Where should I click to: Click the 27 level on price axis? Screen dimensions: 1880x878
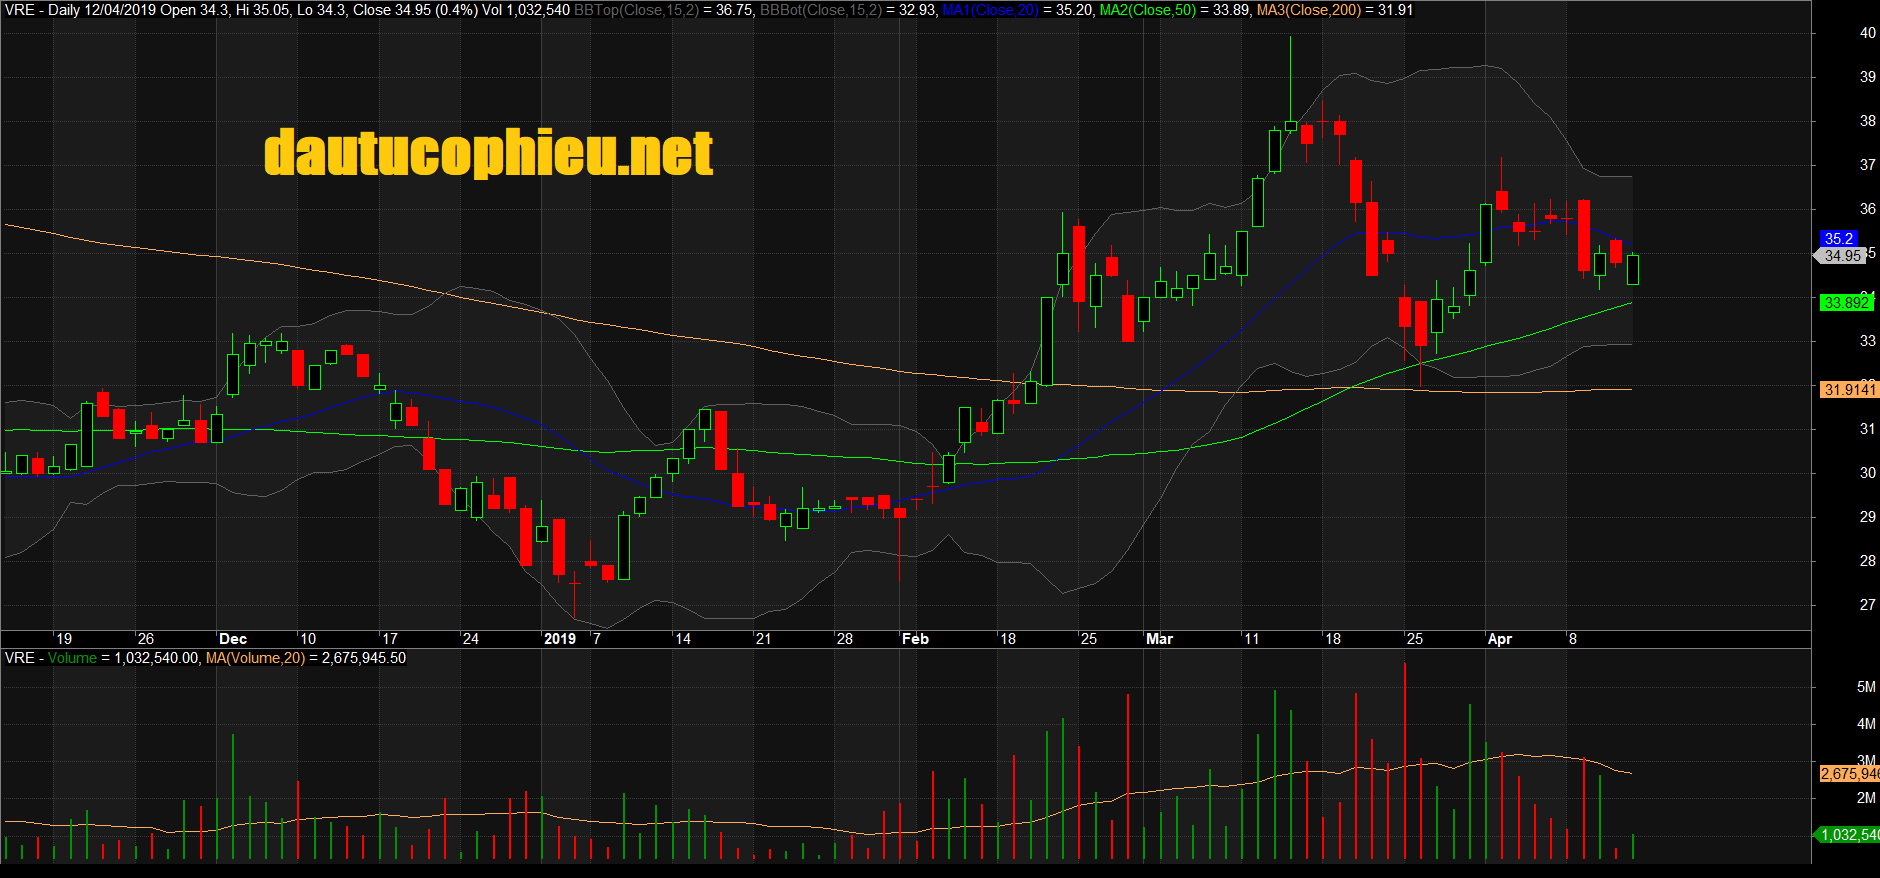(x=1867, y=605)
